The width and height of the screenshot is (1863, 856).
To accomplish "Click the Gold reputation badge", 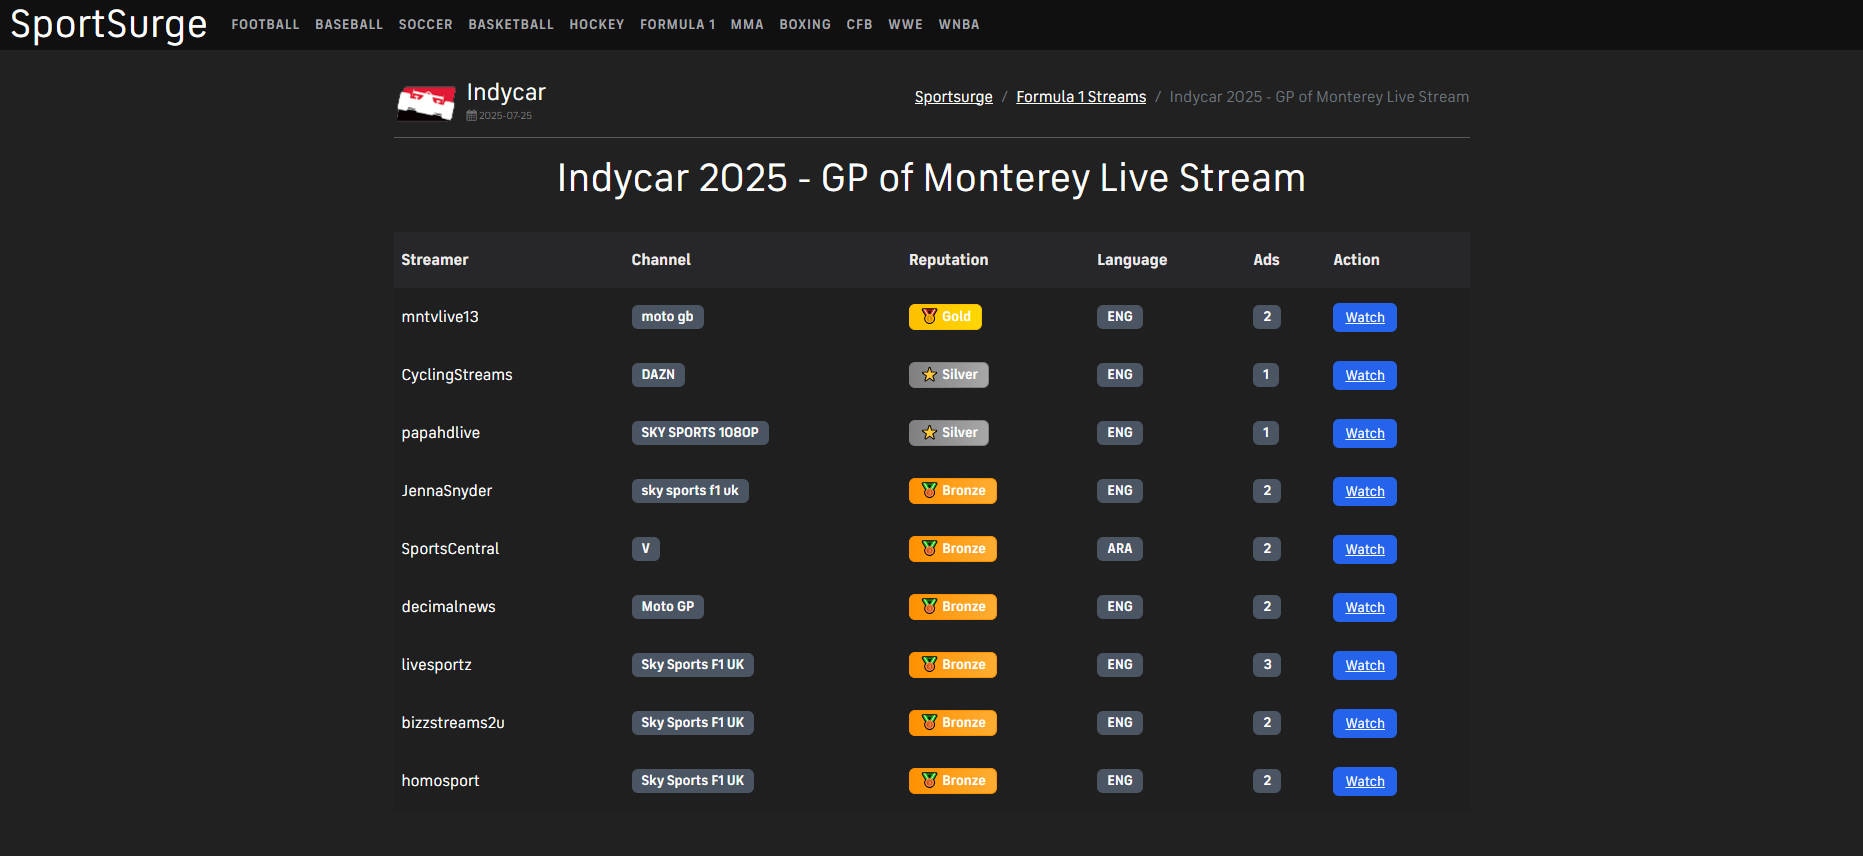I will [x=945, y=317].
